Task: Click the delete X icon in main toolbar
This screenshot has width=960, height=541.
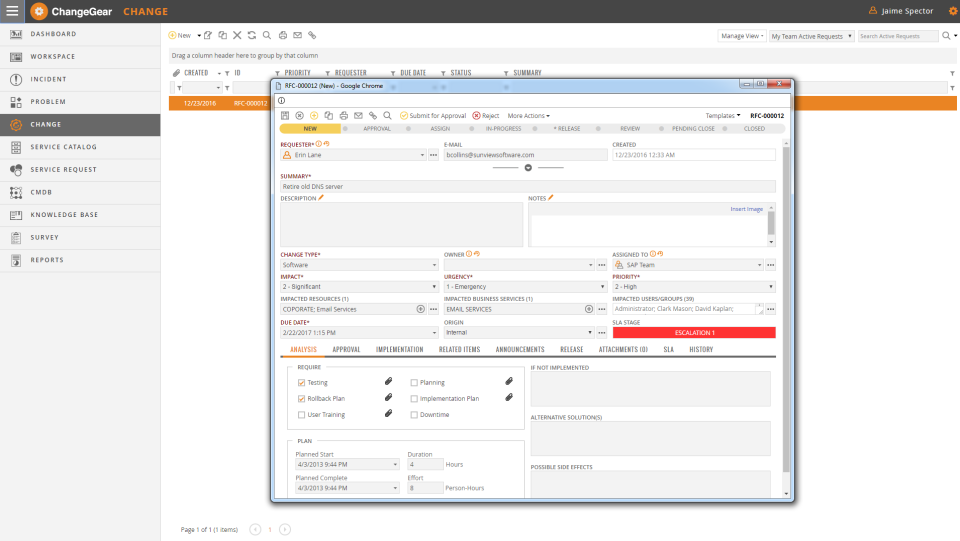Action: tap(237, 35)
